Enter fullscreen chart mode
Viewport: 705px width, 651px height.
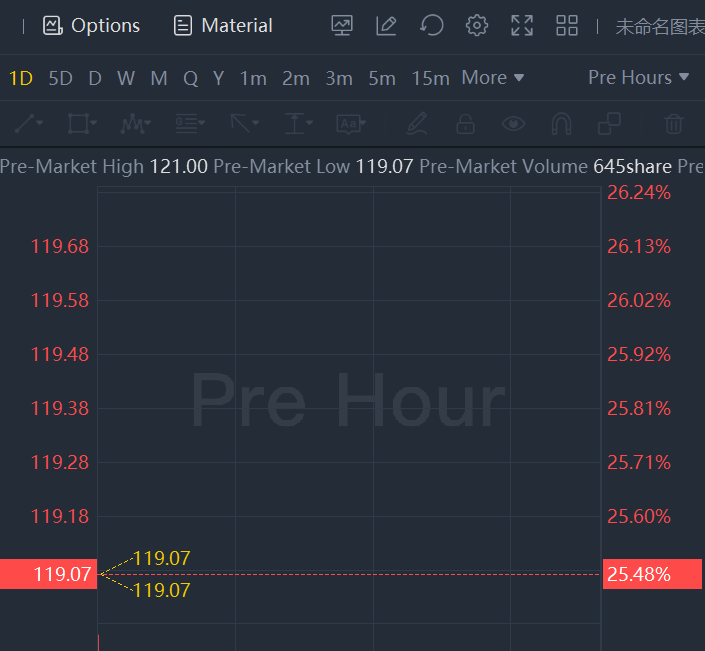click(x=522, y=26)
